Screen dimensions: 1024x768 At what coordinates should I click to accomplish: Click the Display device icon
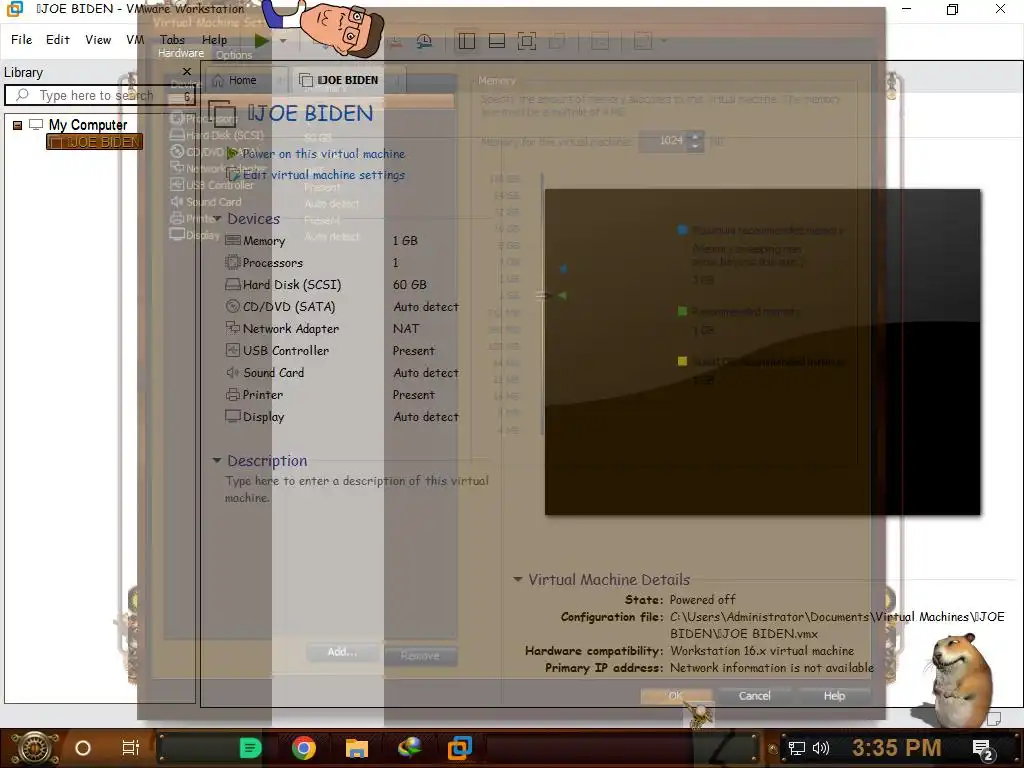[x=232, y=416]
